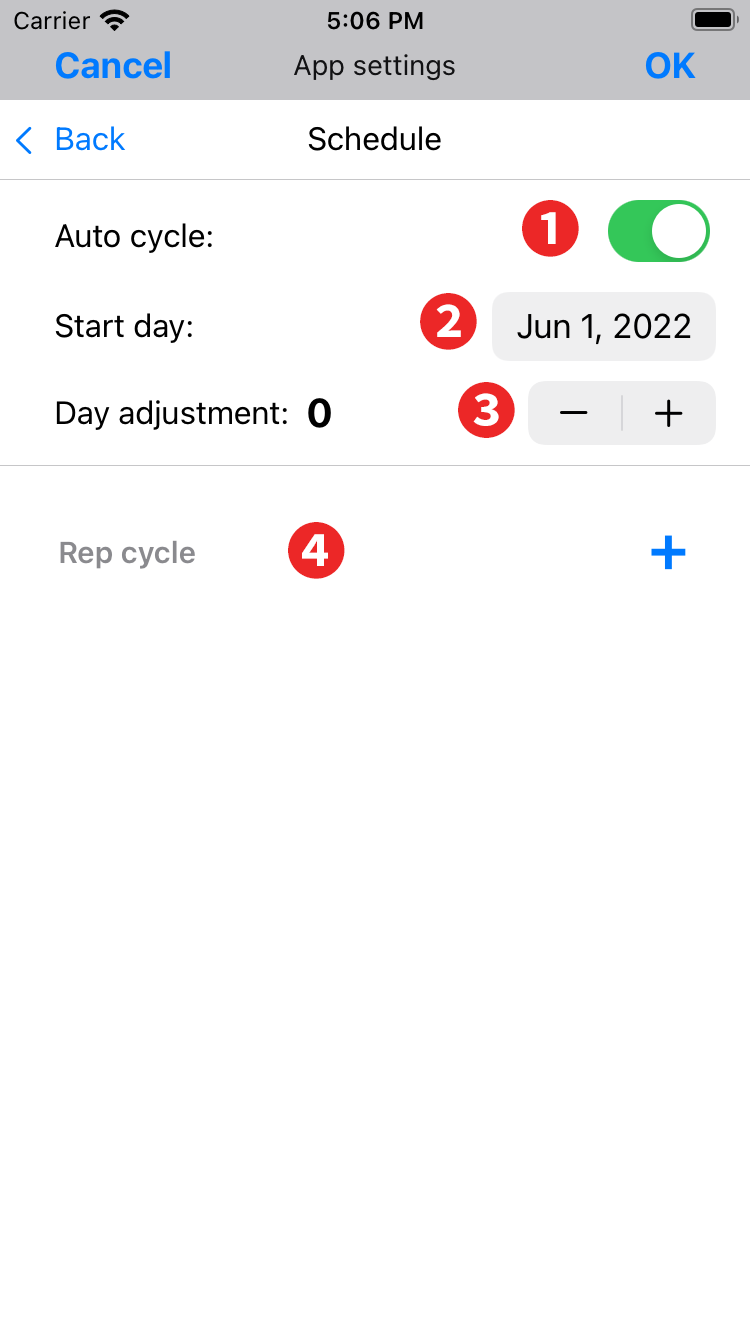
Task: Tap the Wi-Fi status icon
Action: pos(116,20)
